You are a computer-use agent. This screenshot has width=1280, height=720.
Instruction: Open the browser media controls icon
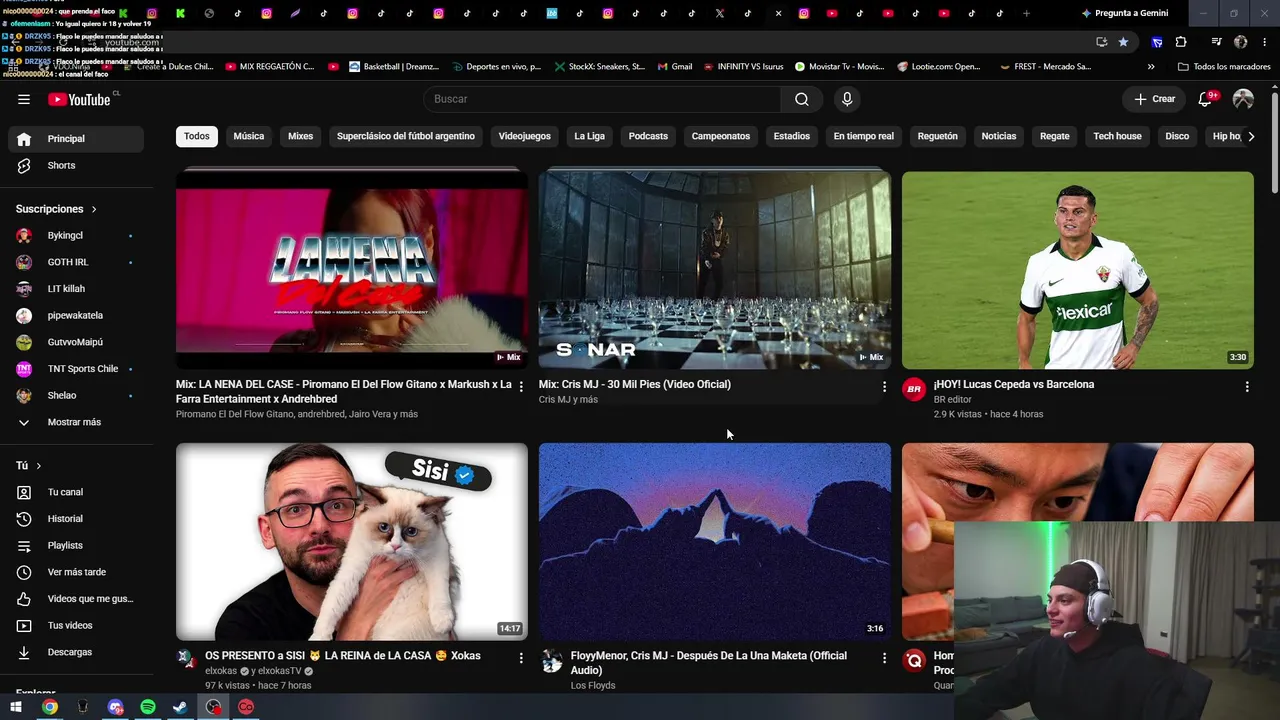1216,42
